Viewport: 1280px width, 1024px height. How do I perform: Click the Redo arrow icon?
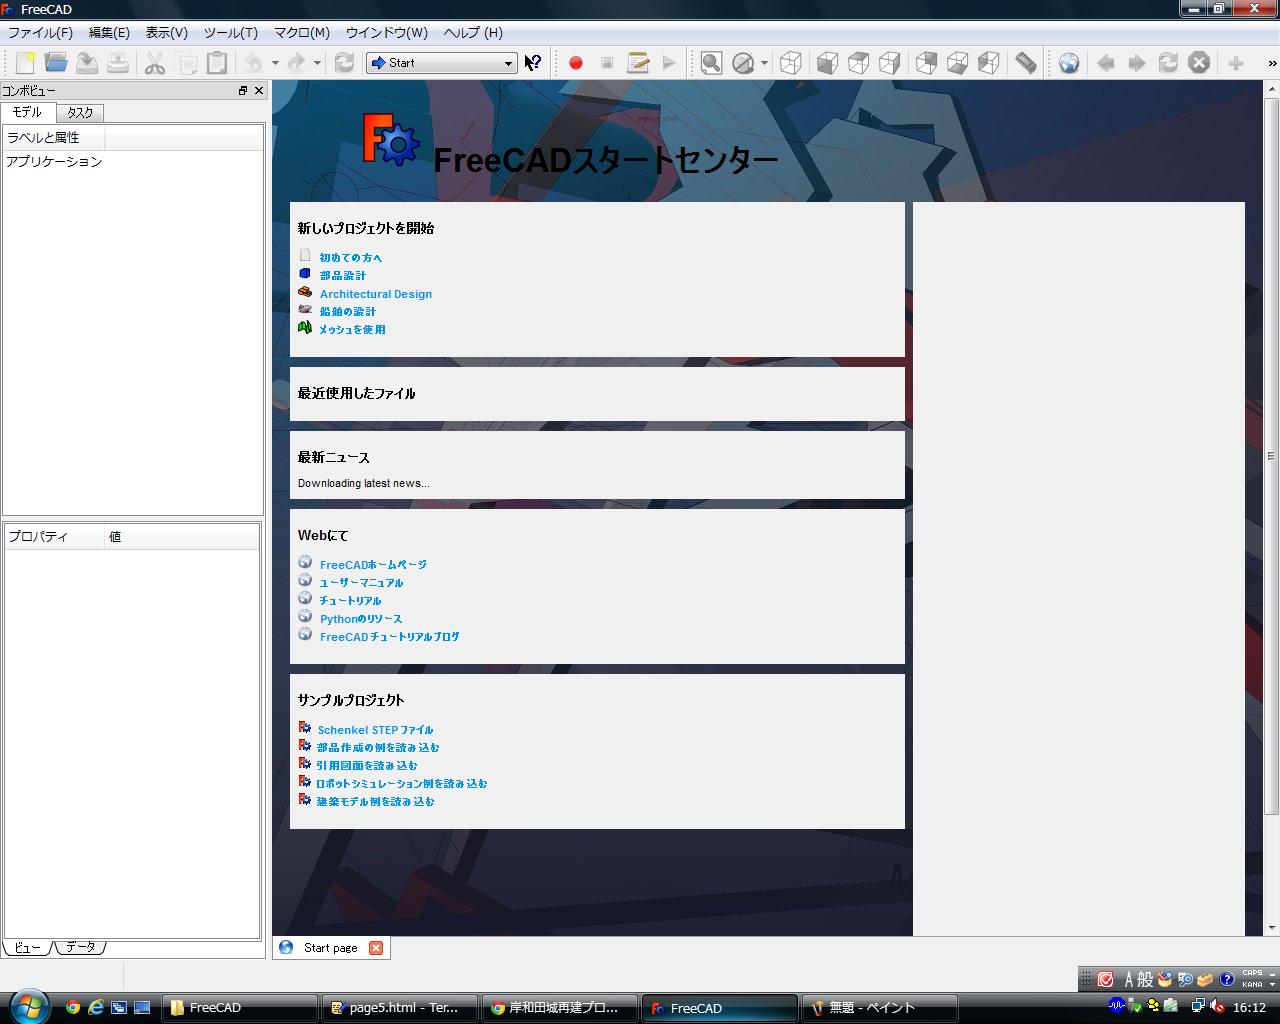click(x=296, y=63)
